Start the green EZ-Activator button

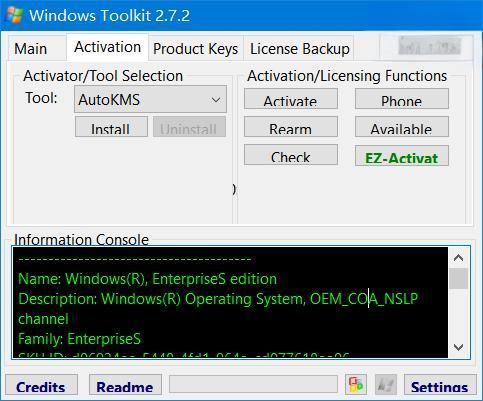[x=402, y=156]
